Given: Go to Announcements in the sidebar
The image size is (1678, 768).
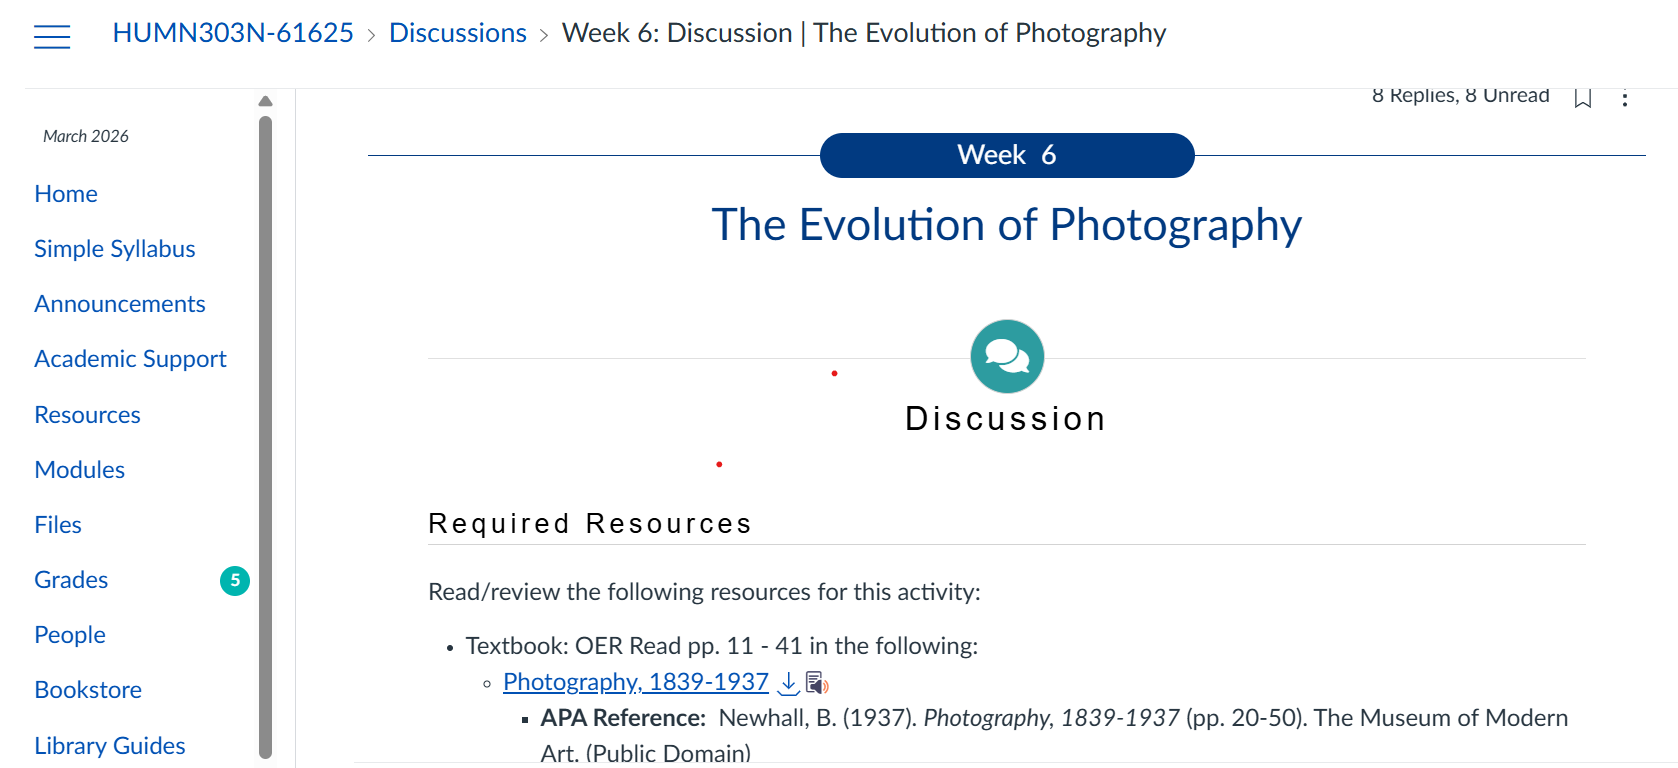Looking at the screenshot, I should [x=120, y=303].
